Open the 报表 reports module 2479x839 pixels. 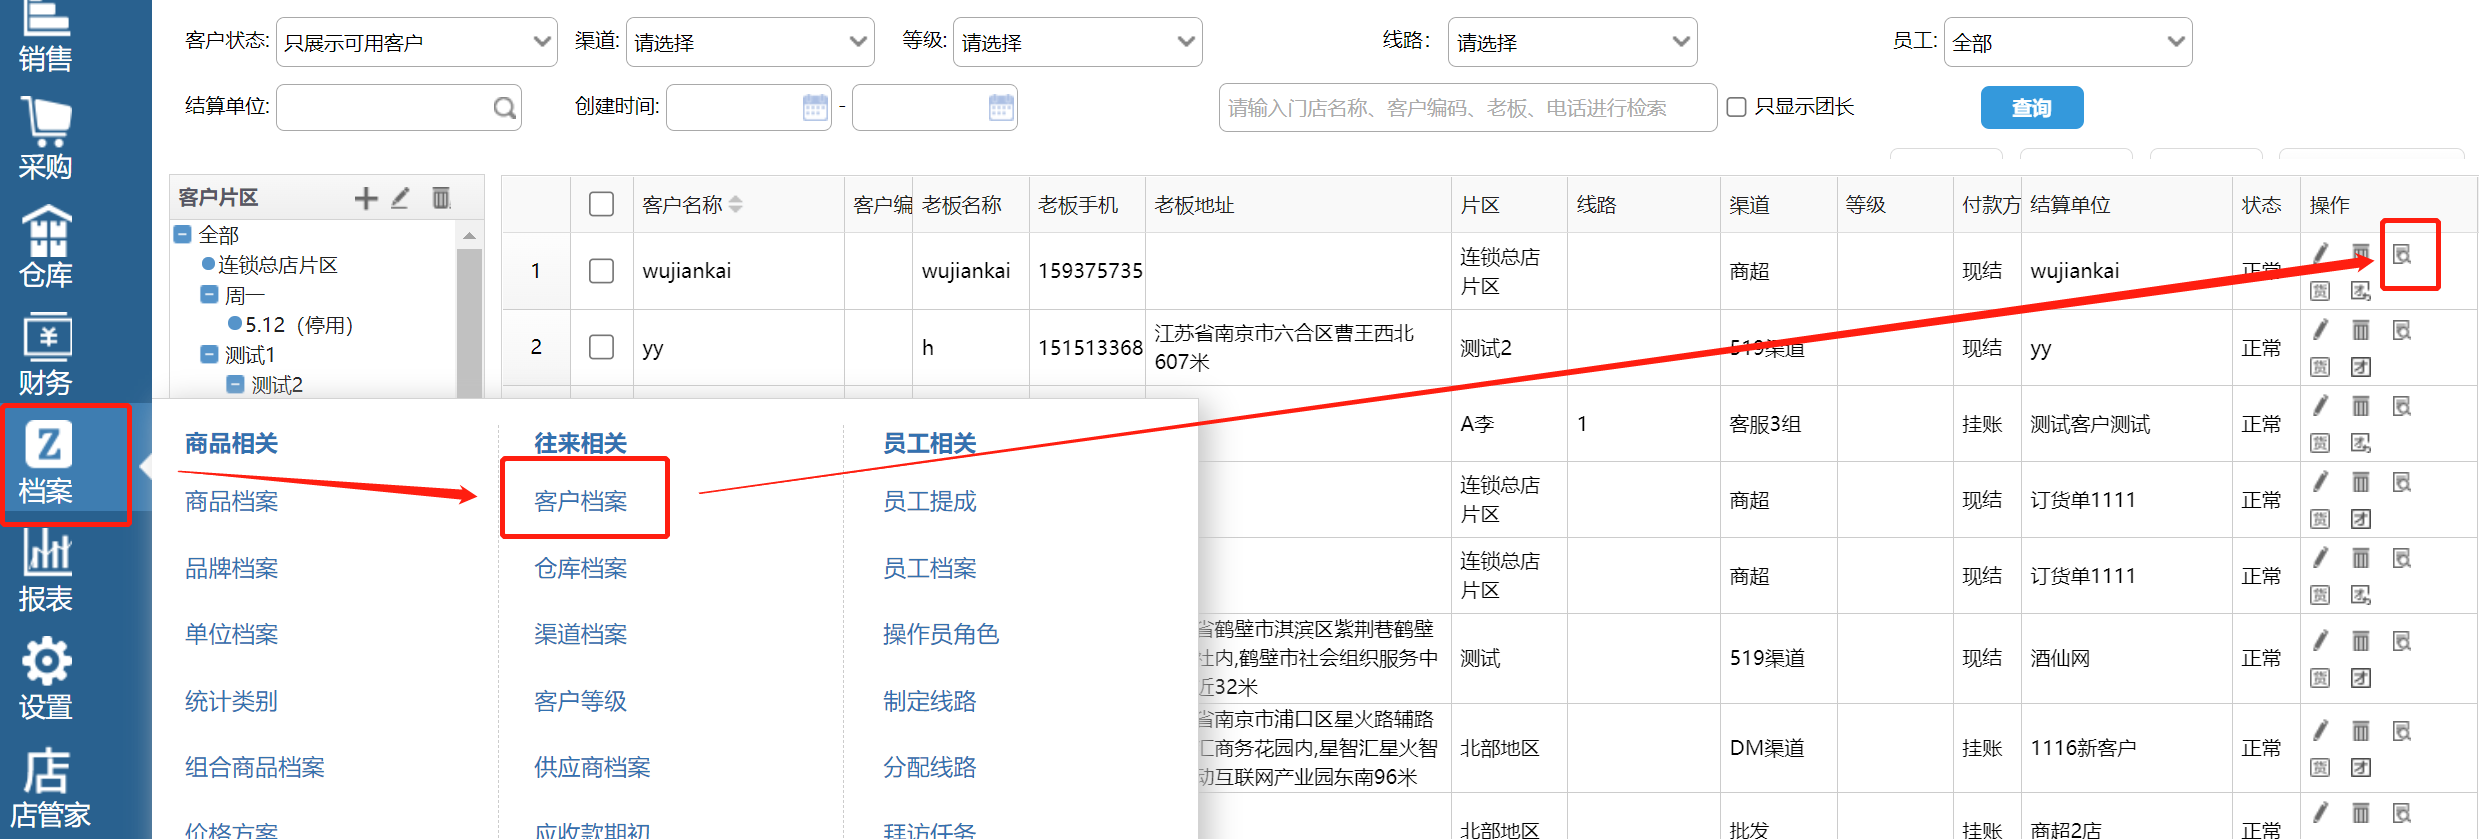[x=46, y=570]
